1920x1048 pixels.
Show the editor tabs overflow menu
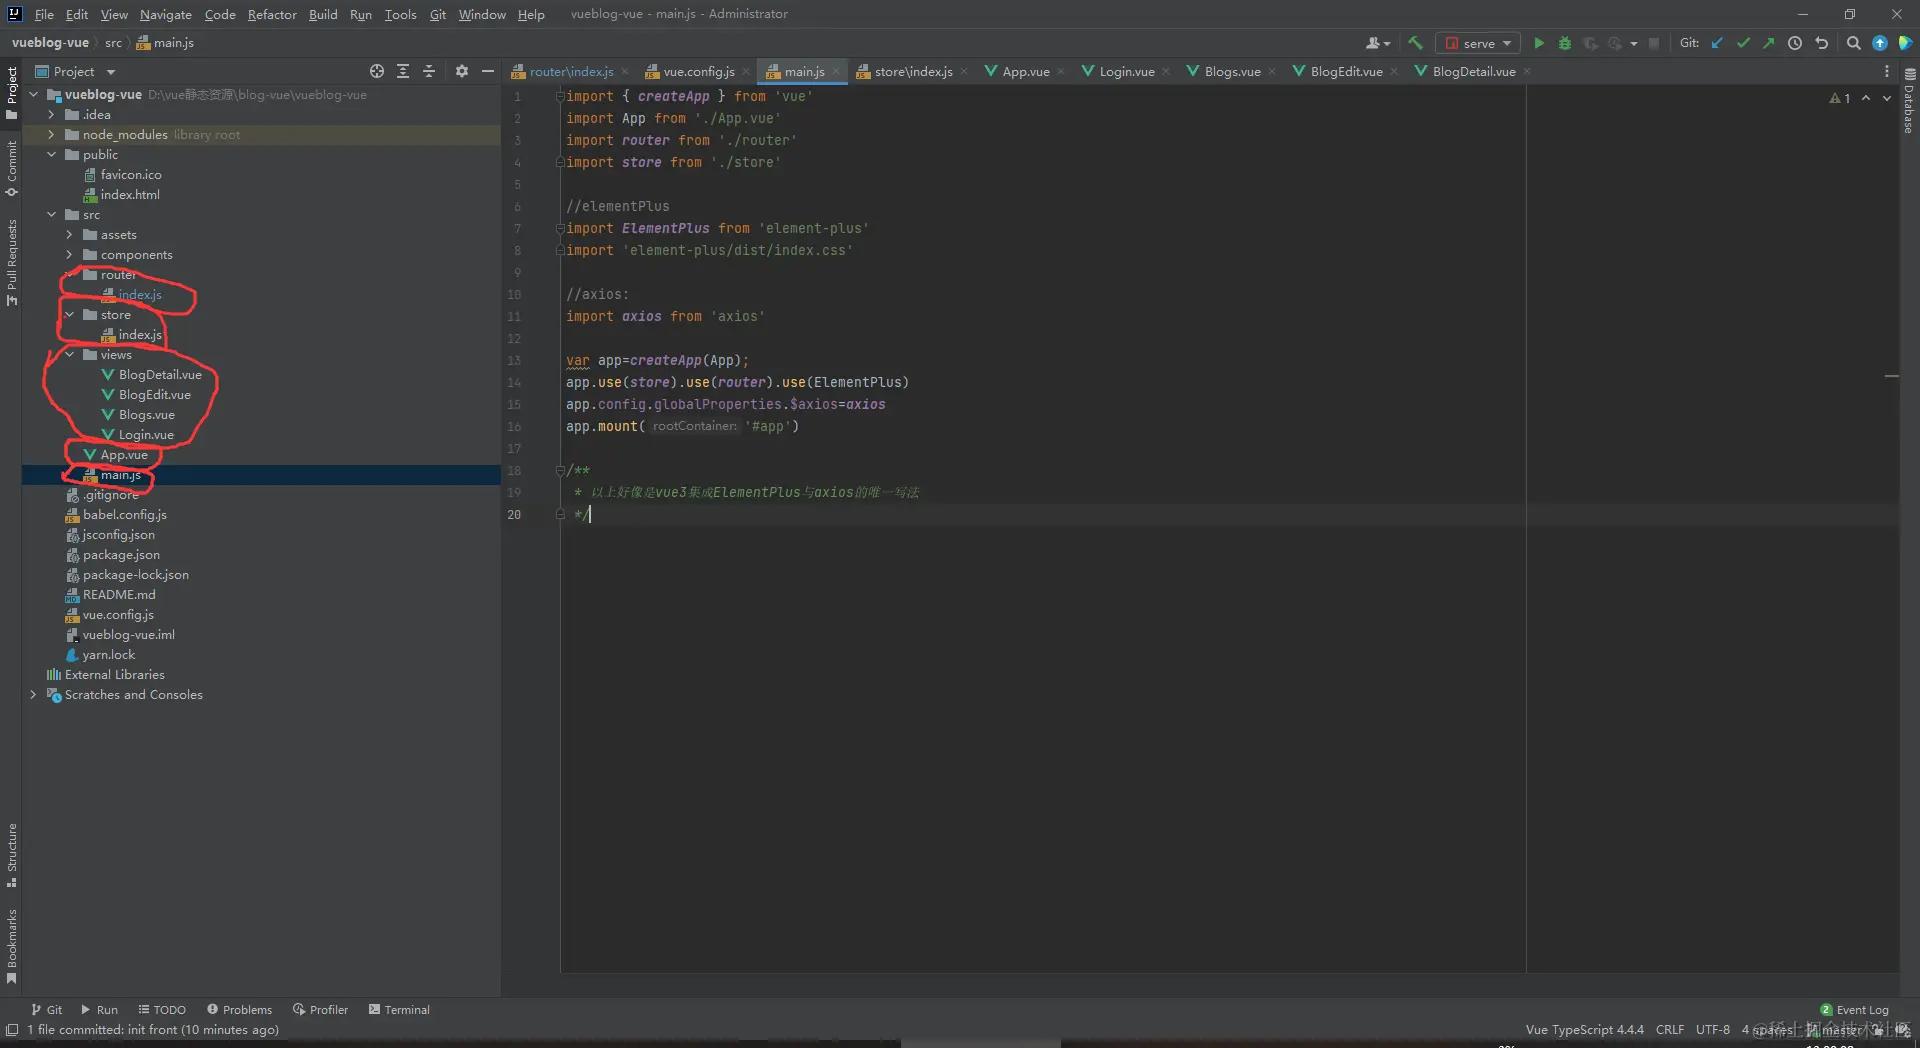[x=1887, y=71]
